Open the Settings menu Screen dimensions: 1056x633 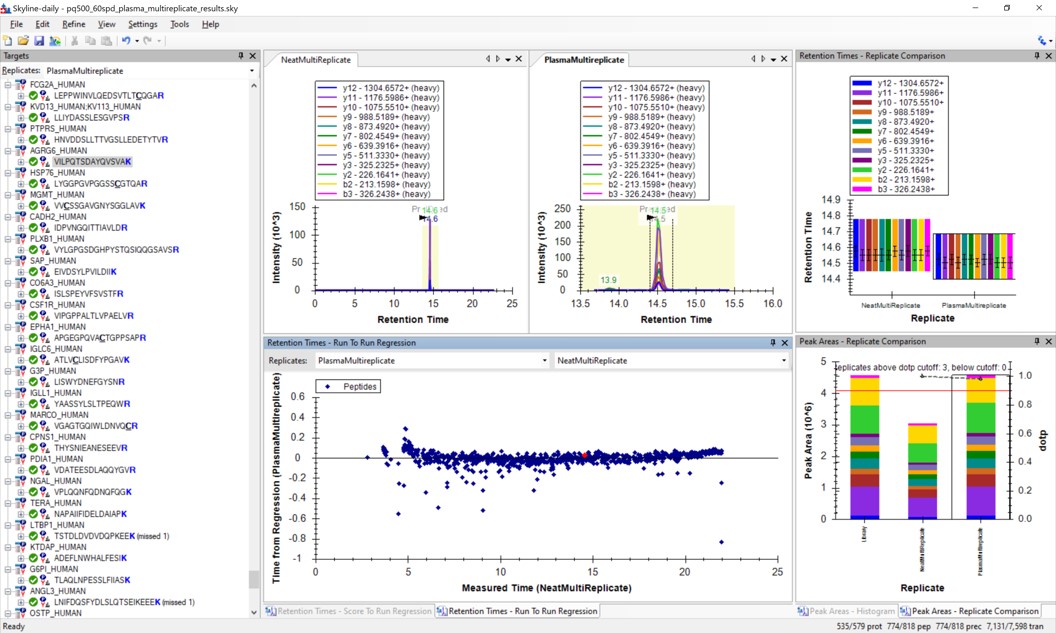tap(143, 24)
